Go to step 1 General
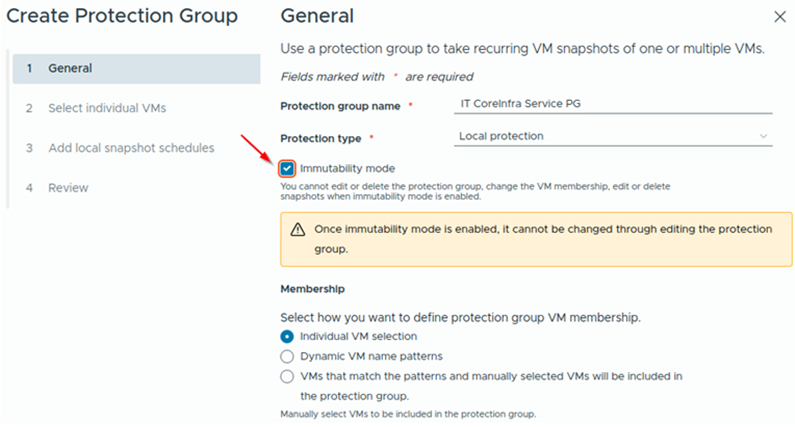Image resolution: width=795 pixels, height=427 pixels. point(70,68)
